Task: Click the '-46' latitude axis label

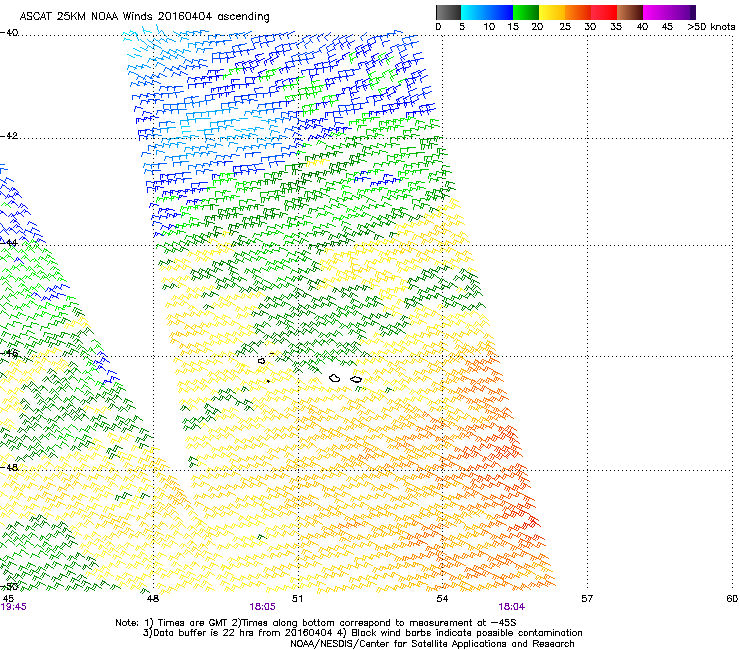Action: click(9, 354)
